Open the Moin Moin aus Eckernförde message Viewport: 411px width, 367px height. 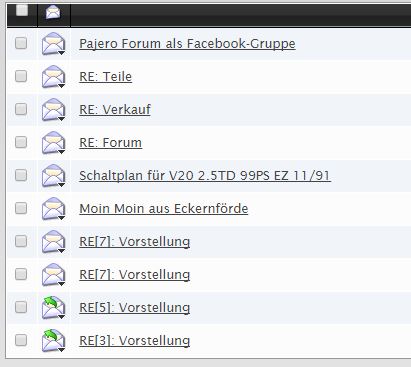164,209
